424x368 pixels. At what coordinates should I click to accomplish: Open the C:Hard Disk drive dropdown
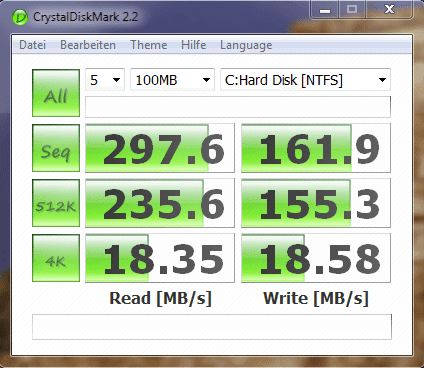click(x=305, y=80)
